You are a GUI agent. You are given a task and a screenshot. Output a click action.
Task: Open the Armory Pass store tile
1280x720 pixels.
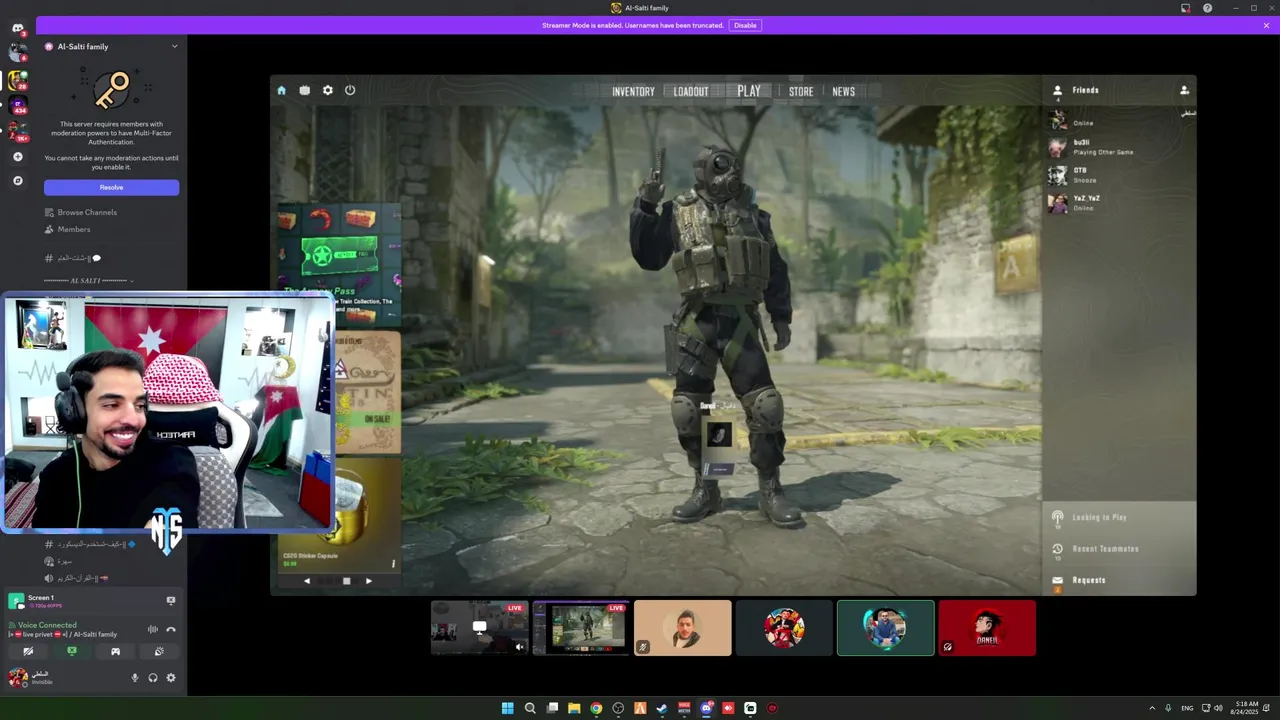338,264
